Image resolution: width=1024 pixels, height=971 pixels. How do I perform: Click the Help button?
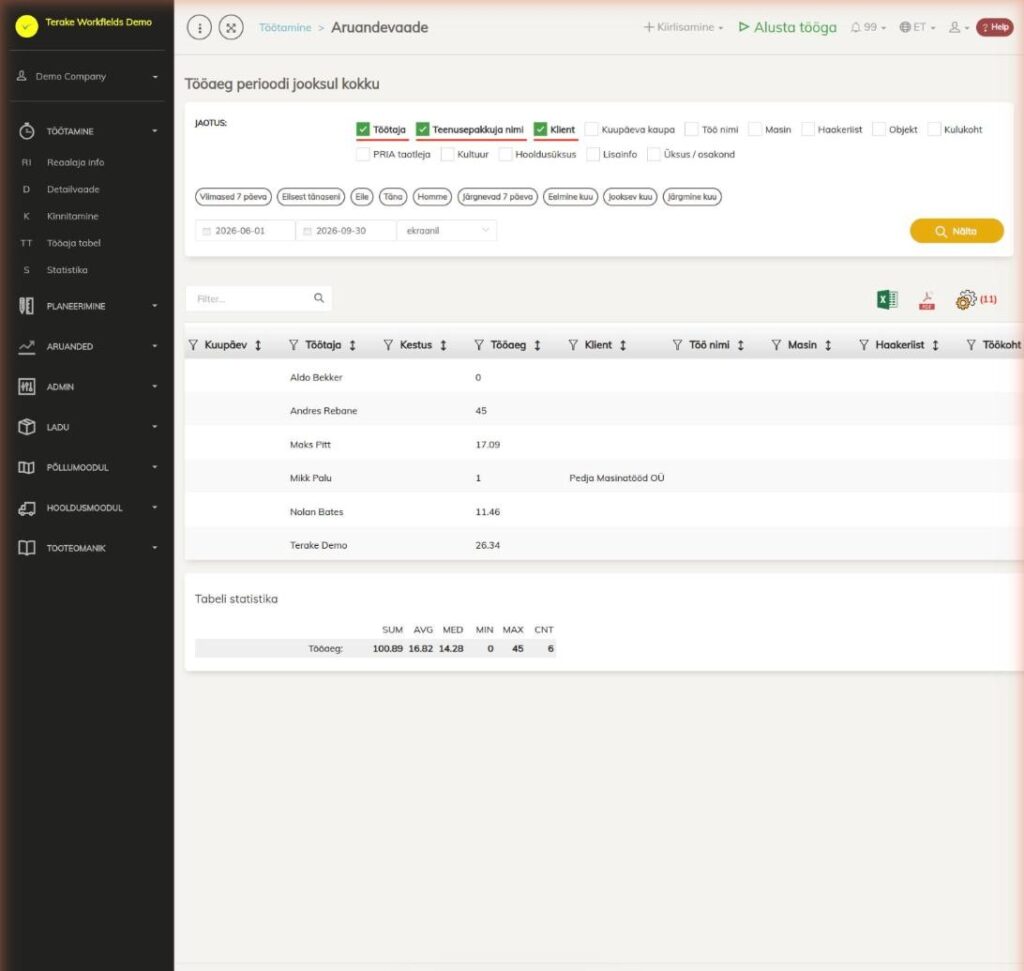coord(995,27)
